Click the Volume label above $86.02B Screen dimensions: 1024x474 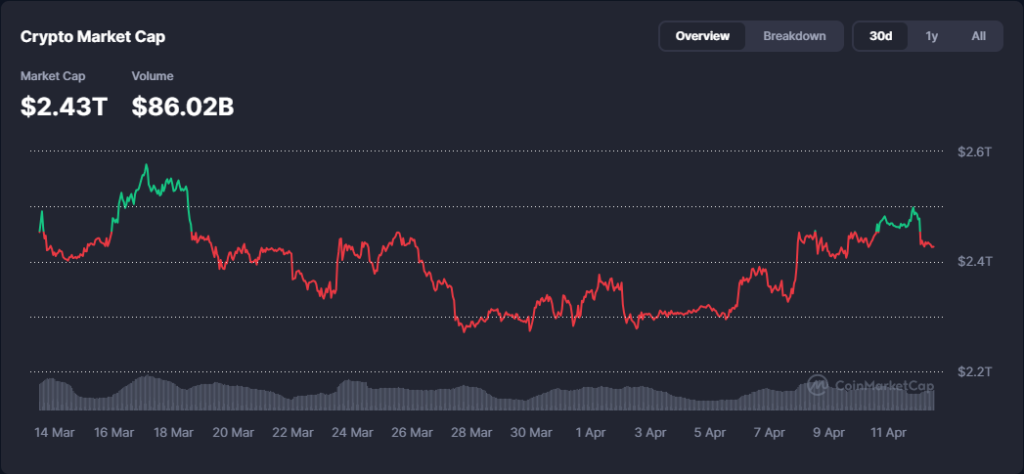pos(152,76)
